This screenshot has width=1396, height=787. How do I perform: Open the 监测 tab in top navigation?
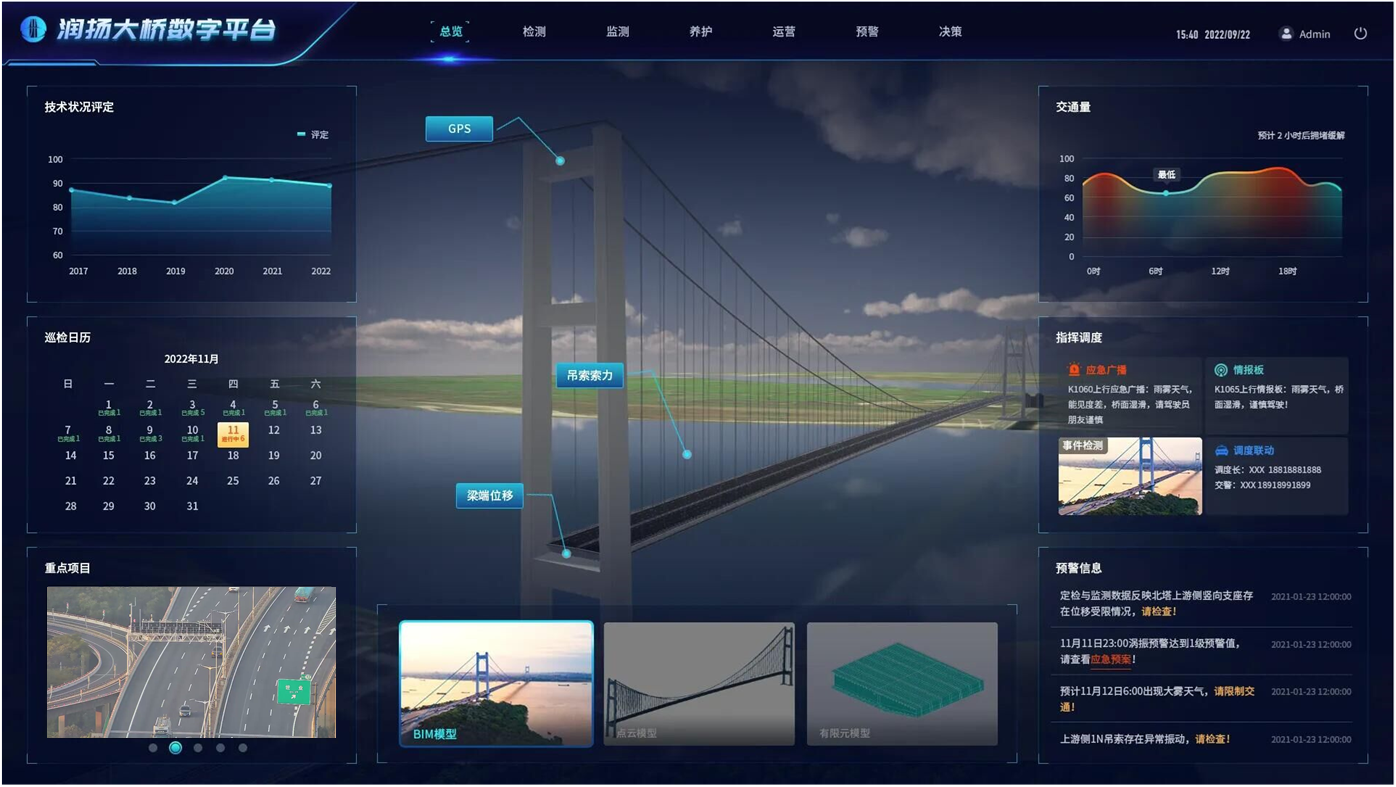click(x=617, y=32)
